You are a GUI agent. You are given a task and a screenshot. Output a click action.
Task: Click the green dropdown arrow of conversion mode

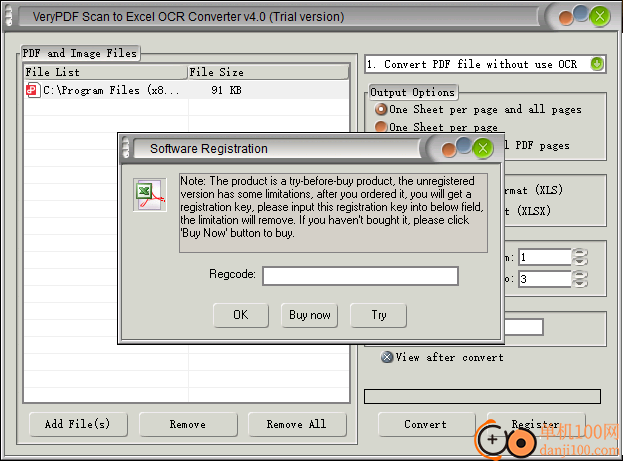click(596, 64)
